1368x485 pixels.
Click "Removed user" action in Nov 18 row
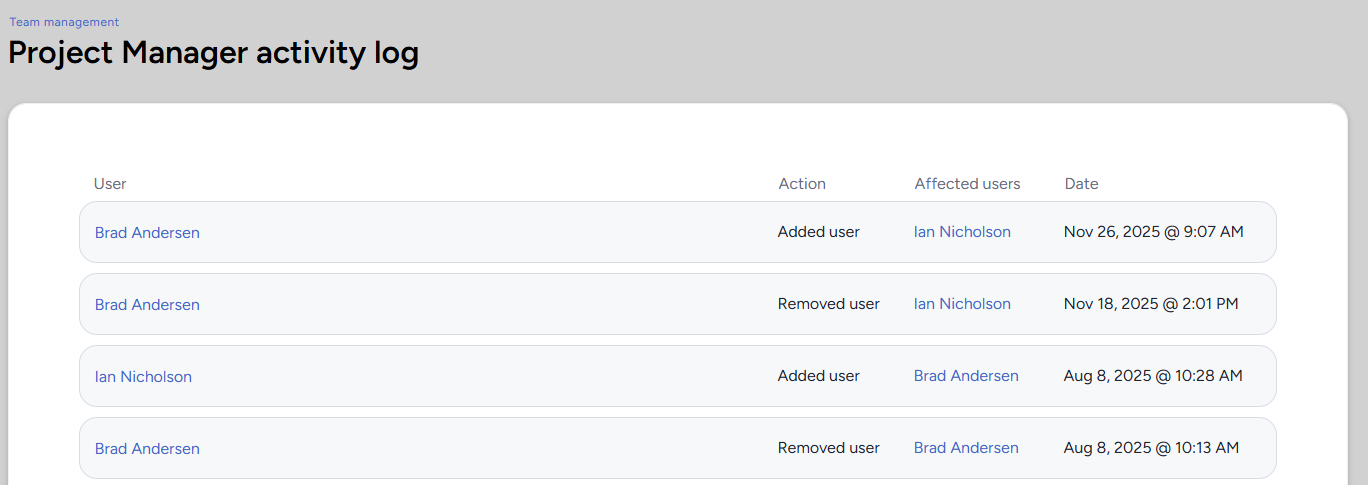828,304
